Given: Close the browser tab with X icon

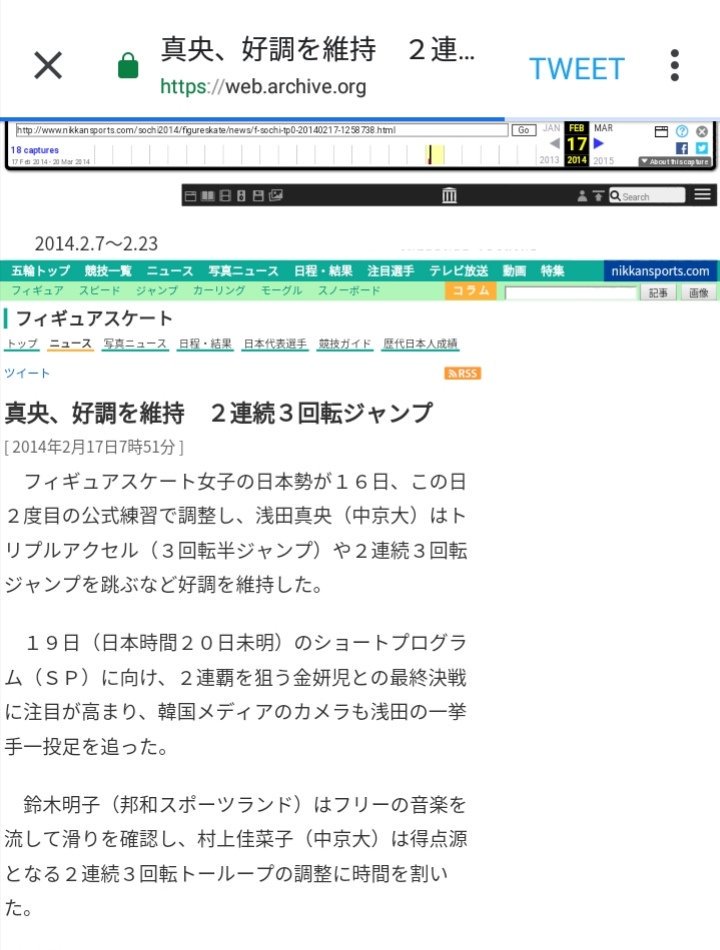Looking at the screenshot, I should [48, 66].
